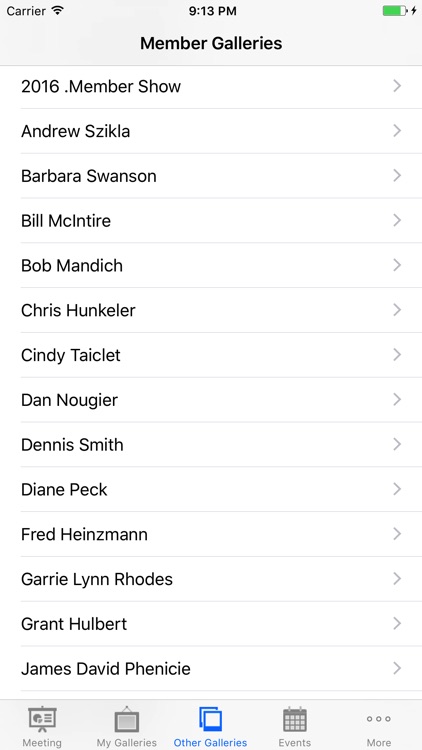Tap the More three-dots icon
Viewport: 422px width, 750px height.
[x=378, y=719]
